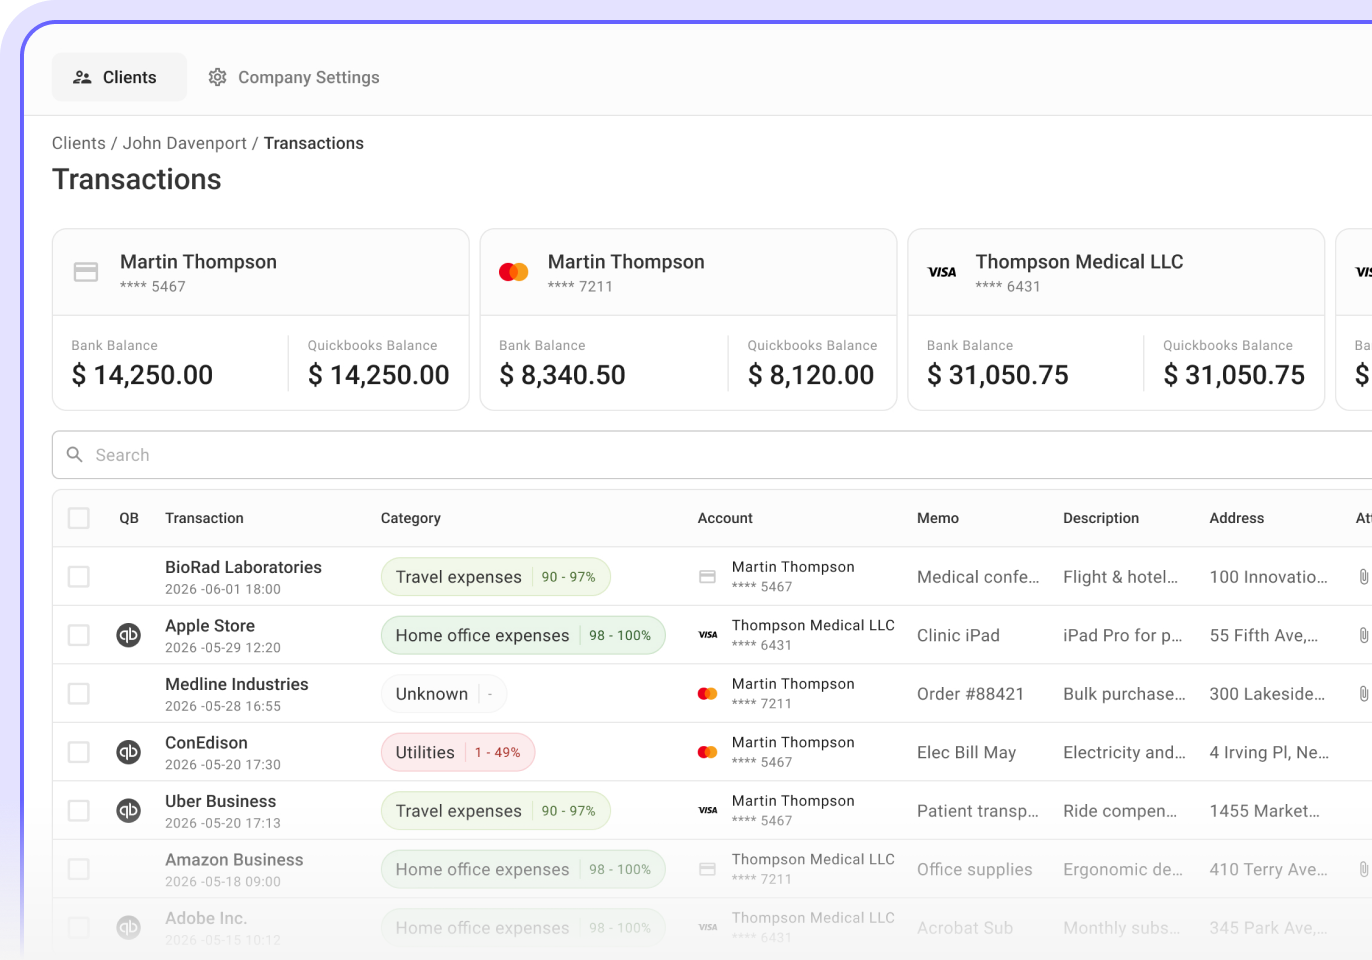Click the QB column header
Viewport: 1372px width, 960px height.
coord(129,518)
